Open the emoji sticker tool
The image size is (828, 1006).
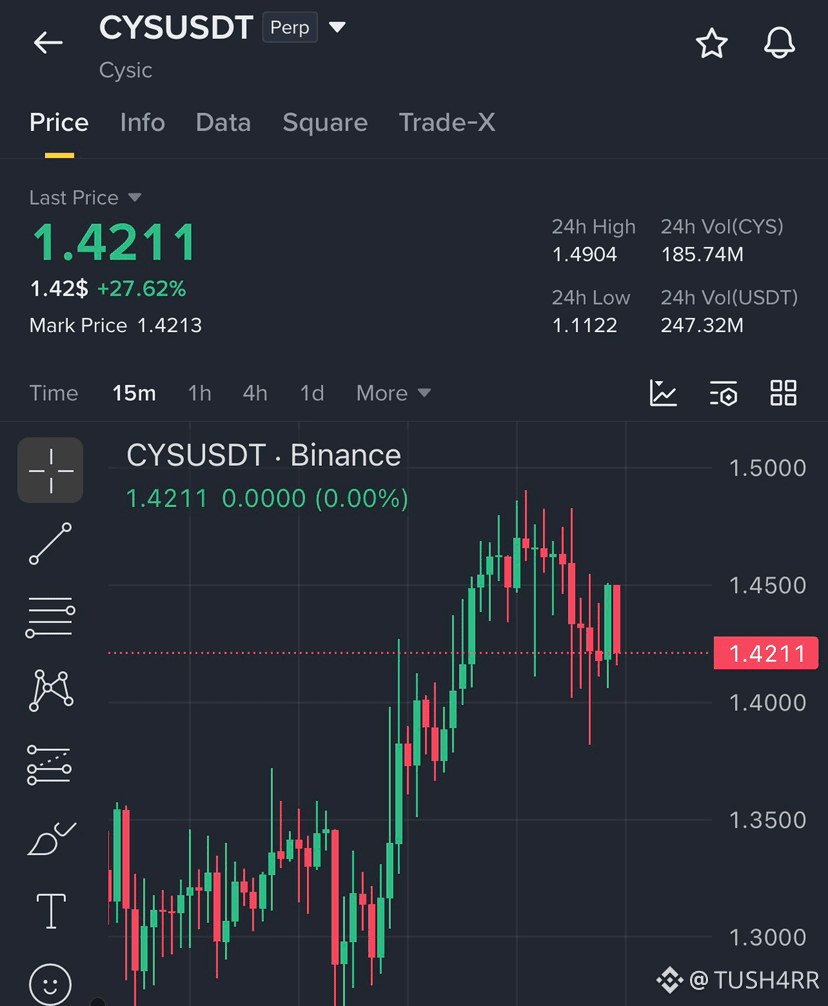(x=50, y=984)
